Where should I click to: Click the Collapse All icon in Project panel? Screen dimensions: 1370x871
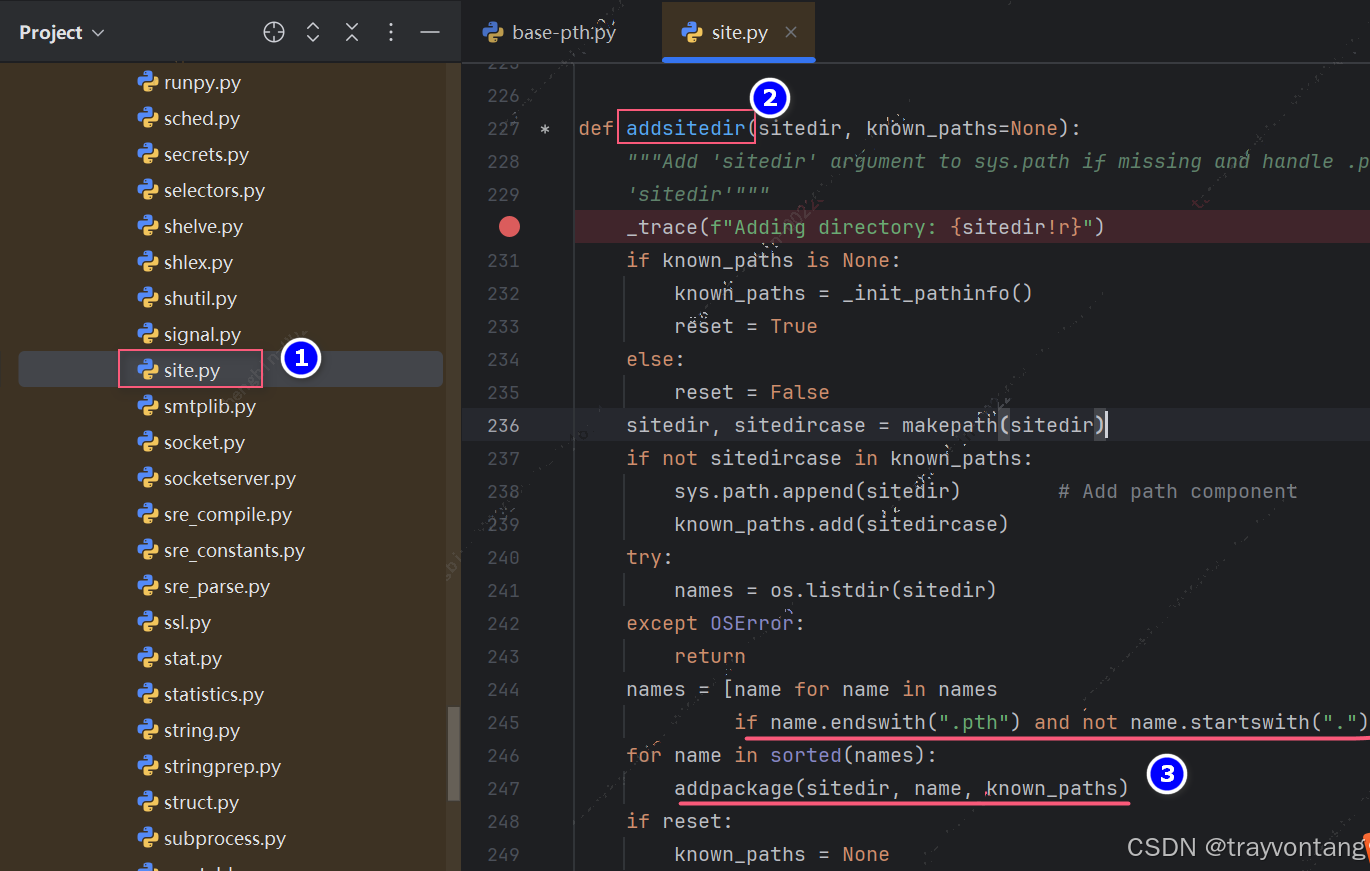[x=352, y=32]
